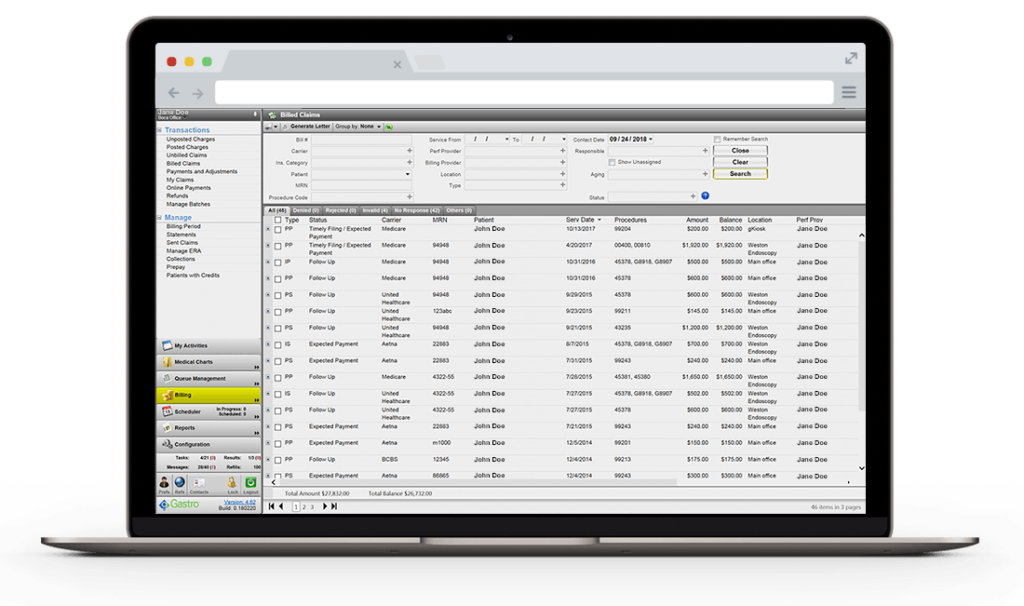Check the Show Unassigned checkbox
The image size is (1024, 606).
click(x=613, y=161)
